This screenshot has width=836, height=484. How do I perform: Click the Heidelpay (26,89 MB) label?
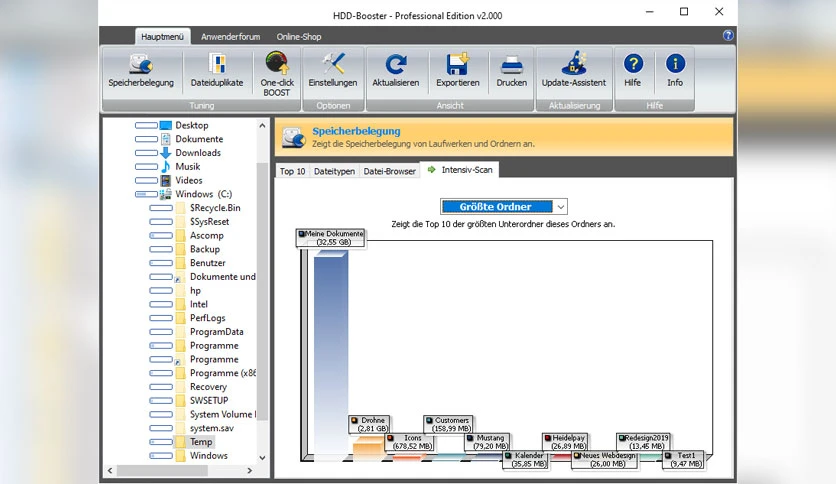pos(565,442)
